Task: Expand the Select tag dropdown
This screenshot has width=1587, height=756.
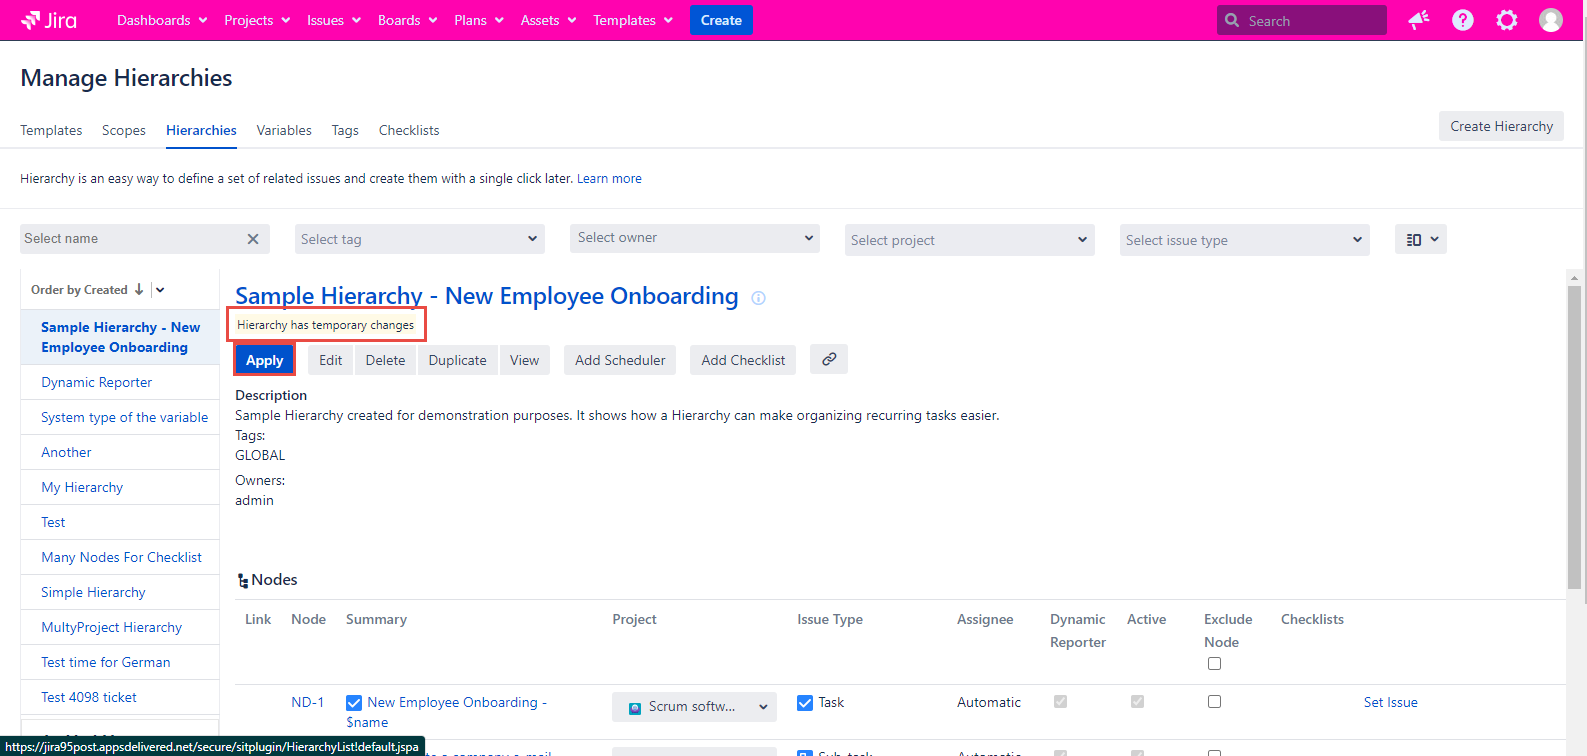Action: 419,239
